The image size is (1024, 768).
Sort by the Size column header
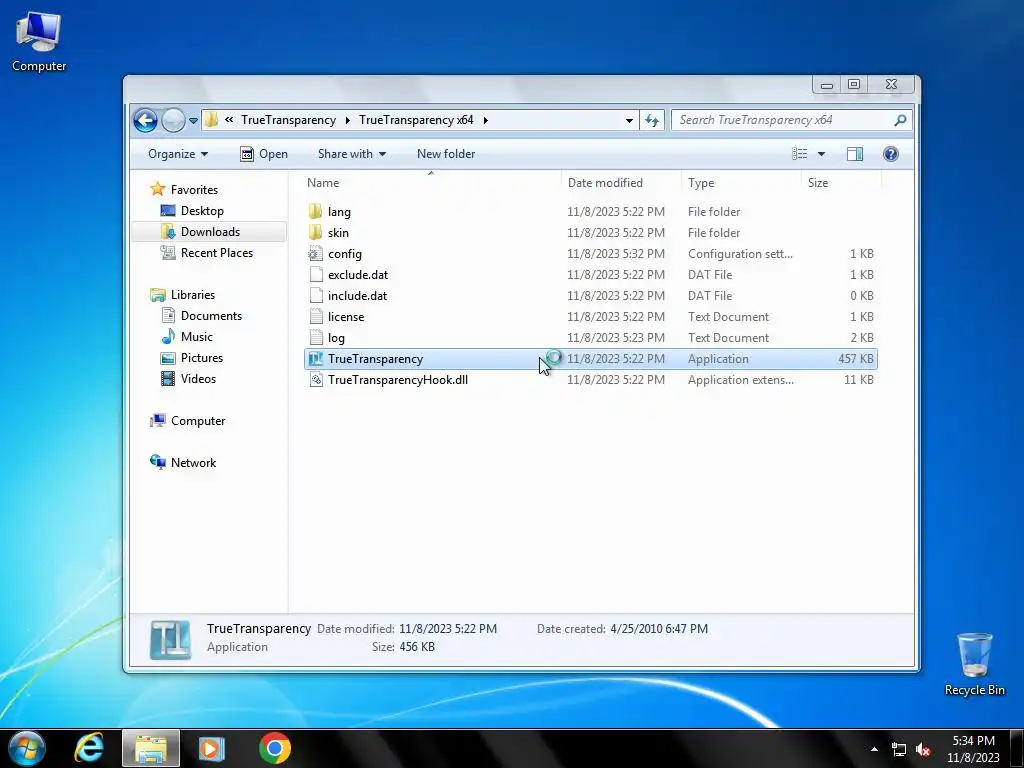coord(818,183)
